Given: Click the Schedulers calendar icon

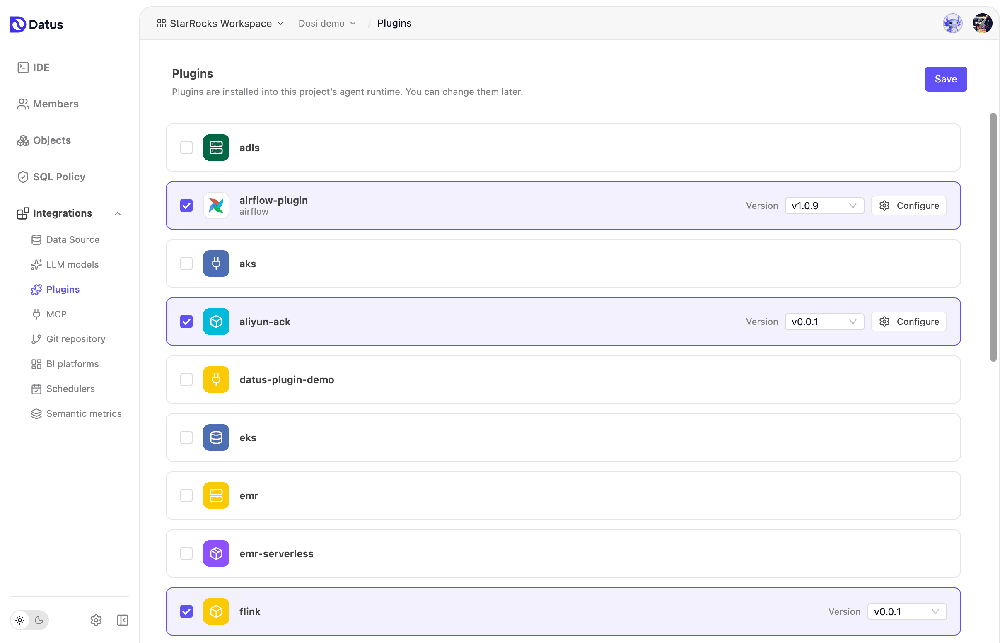Looking at the screenshot, I should 36,389.
